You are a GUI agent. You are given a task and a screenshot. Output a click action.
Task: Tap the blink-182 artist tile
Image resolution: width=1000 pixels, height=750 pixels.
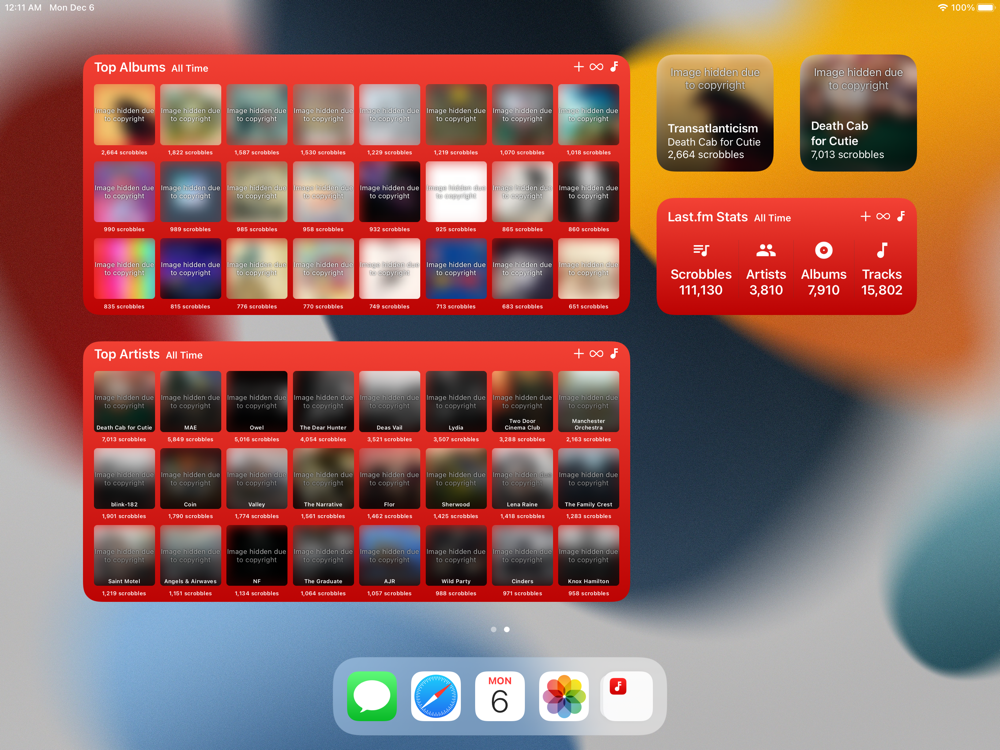click(124, 479)
